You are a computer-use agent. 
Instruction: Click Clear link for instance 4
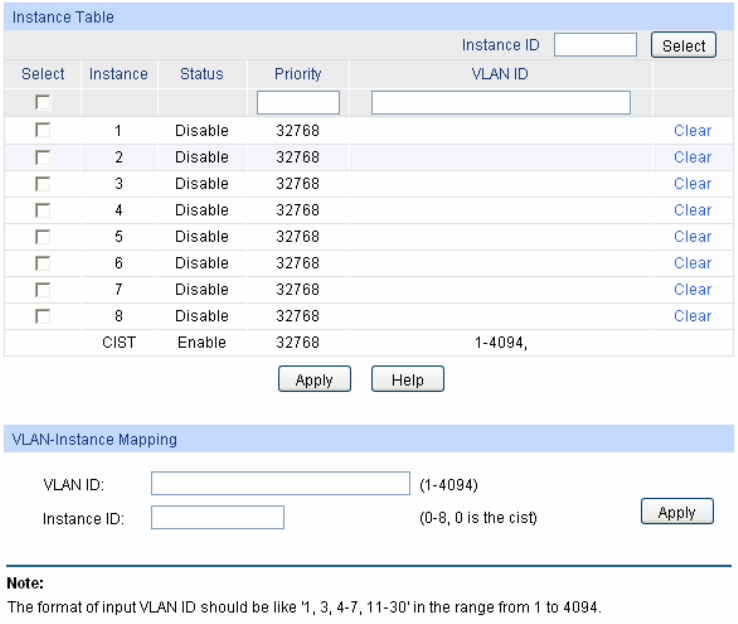pos(692,210)
